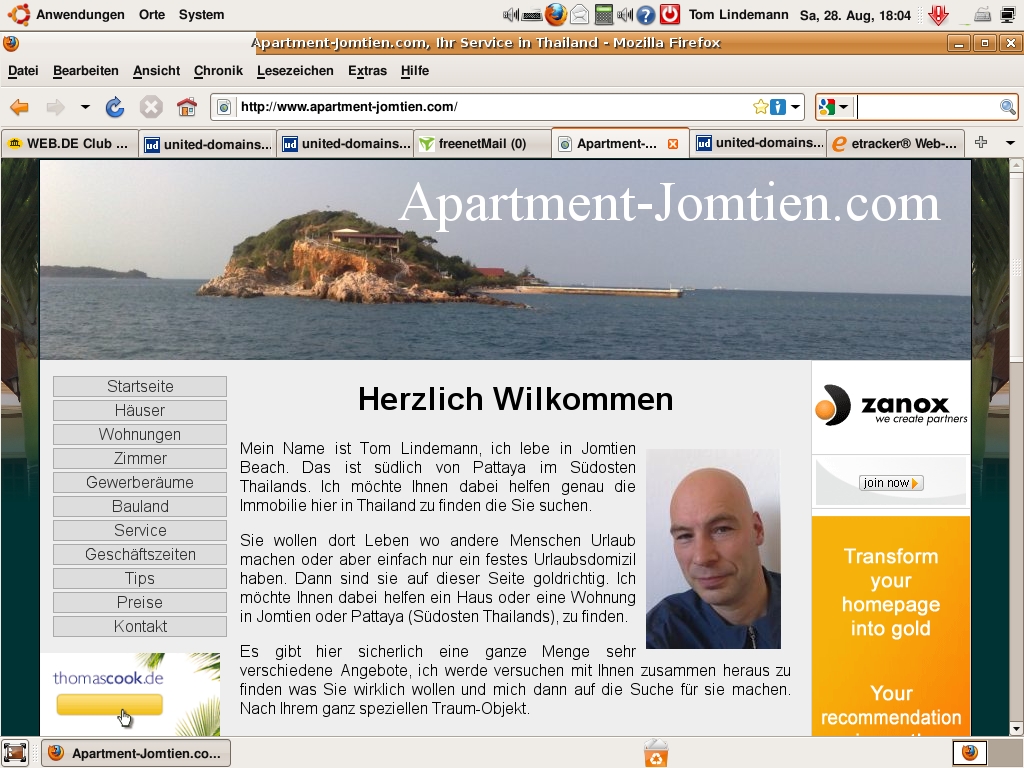Open the Hilfe menu

pos(415,71)
